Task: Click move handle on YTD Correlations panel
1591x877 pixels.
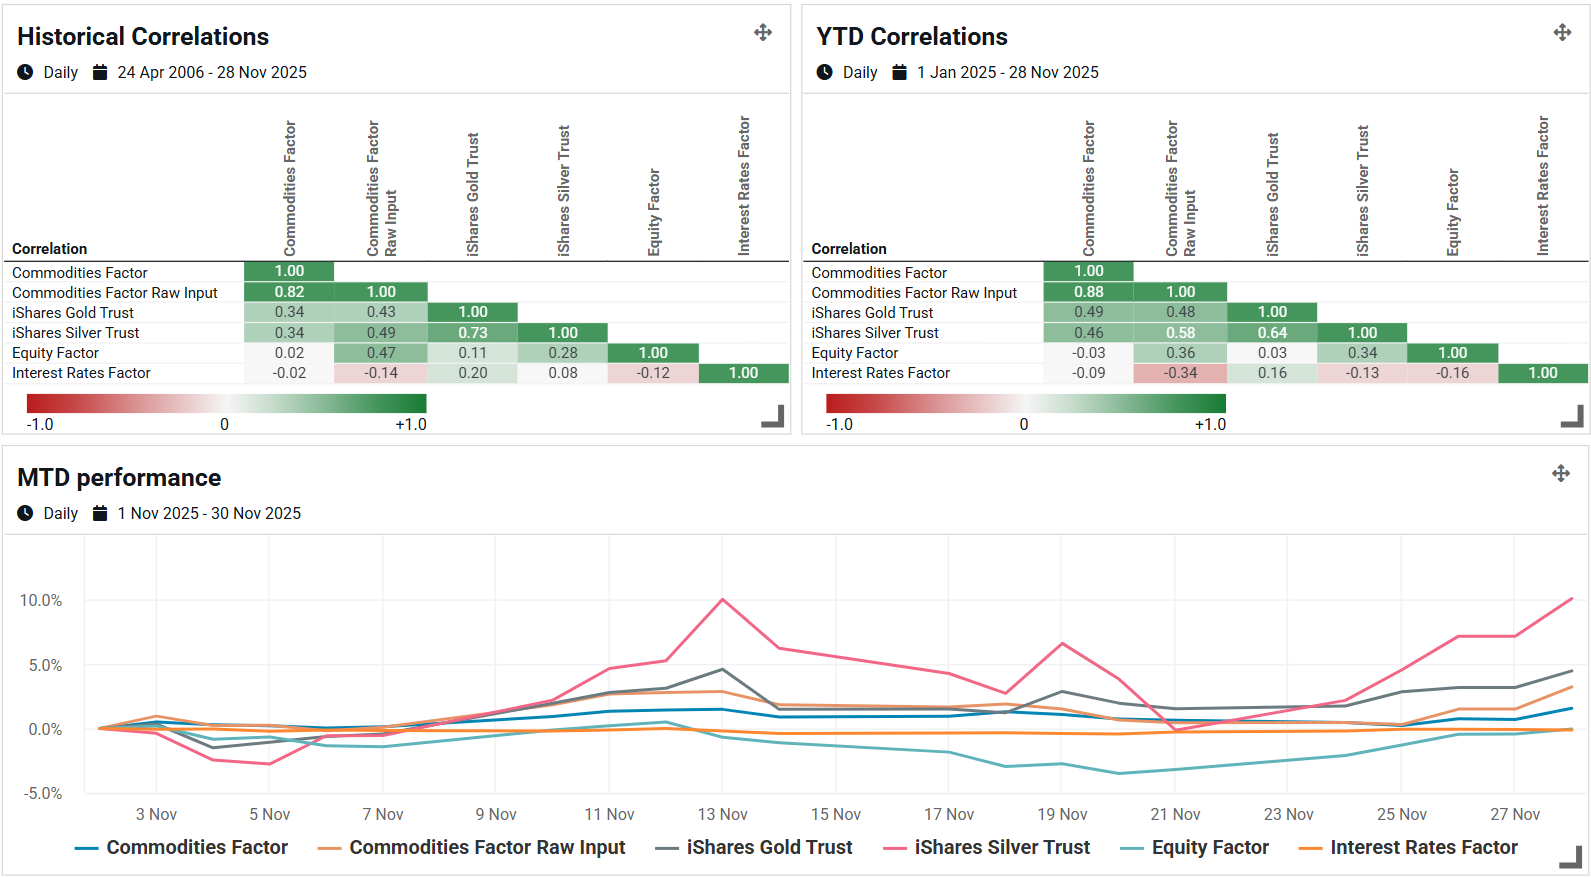Action: 1562,33
